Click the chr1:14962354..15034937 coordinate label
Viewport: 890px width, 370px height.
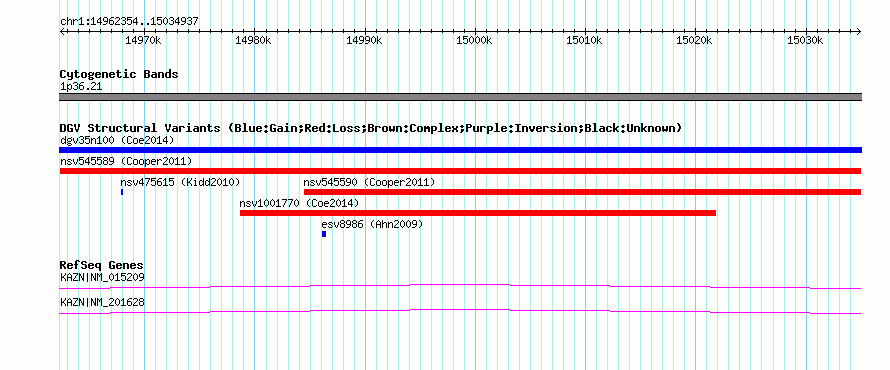tap(129, 22)
